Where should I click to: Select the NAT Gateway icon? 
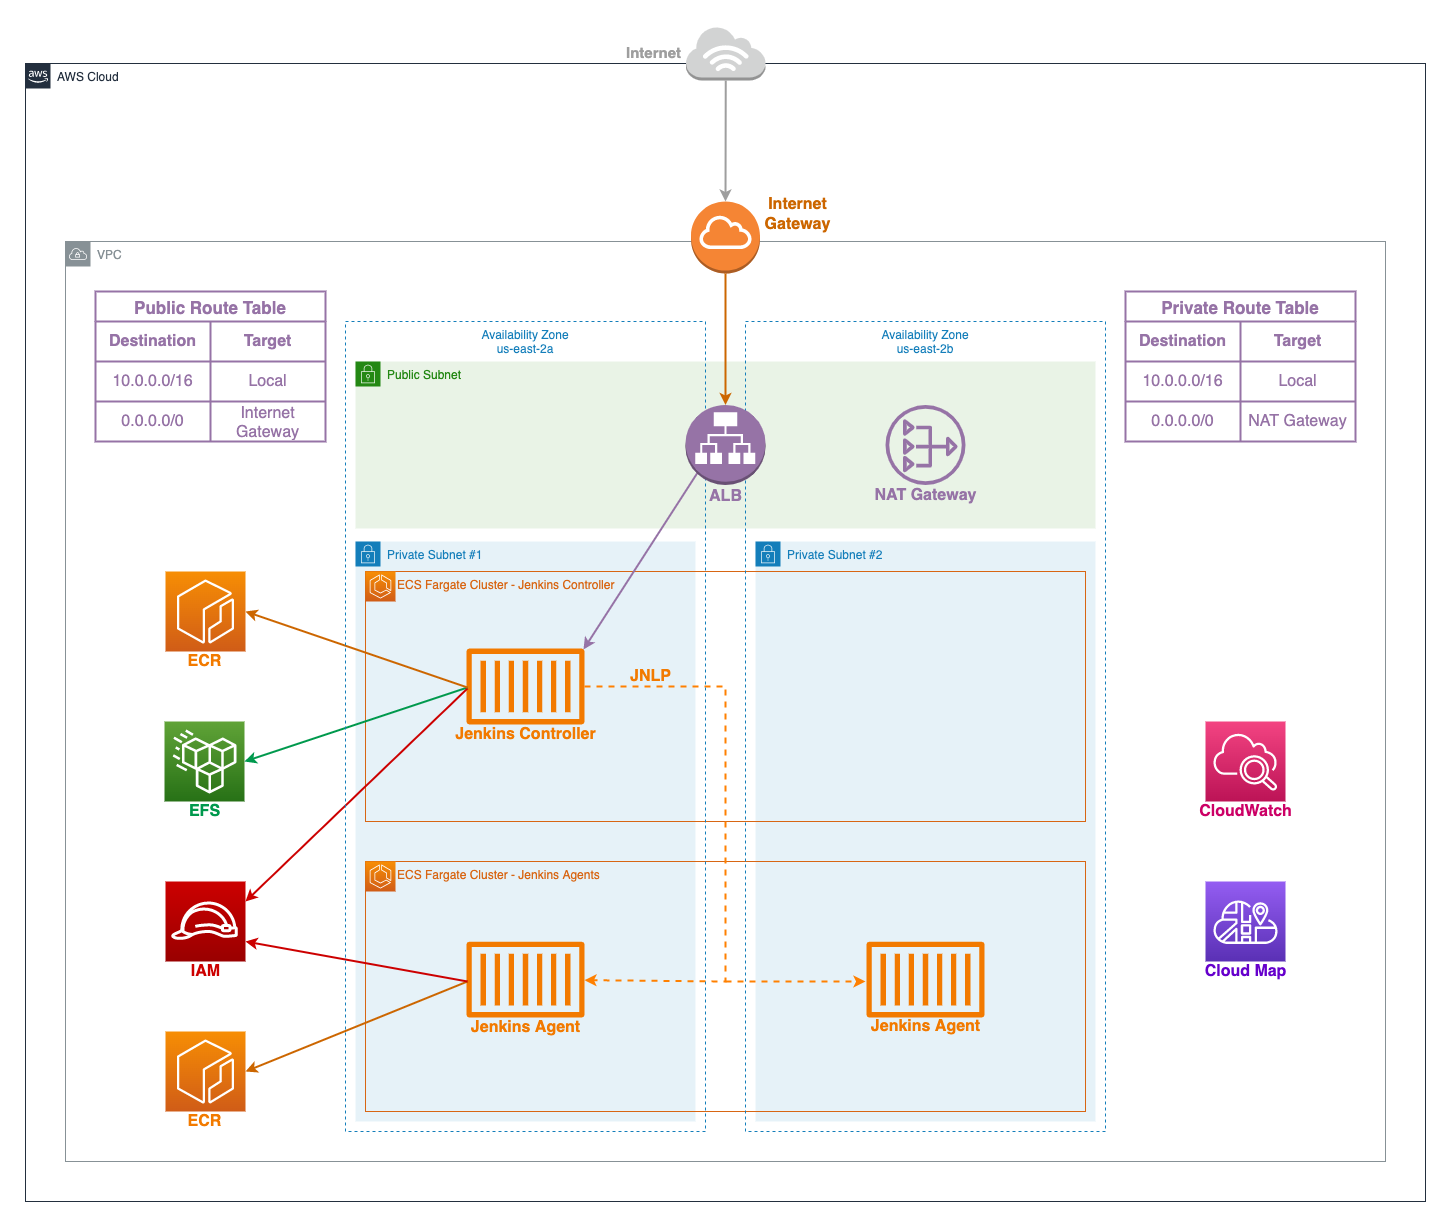tap(925, 445)
